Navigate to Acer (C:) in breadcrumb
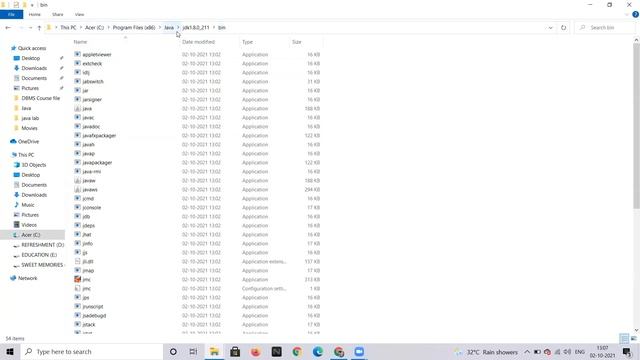 coord(94,27)
